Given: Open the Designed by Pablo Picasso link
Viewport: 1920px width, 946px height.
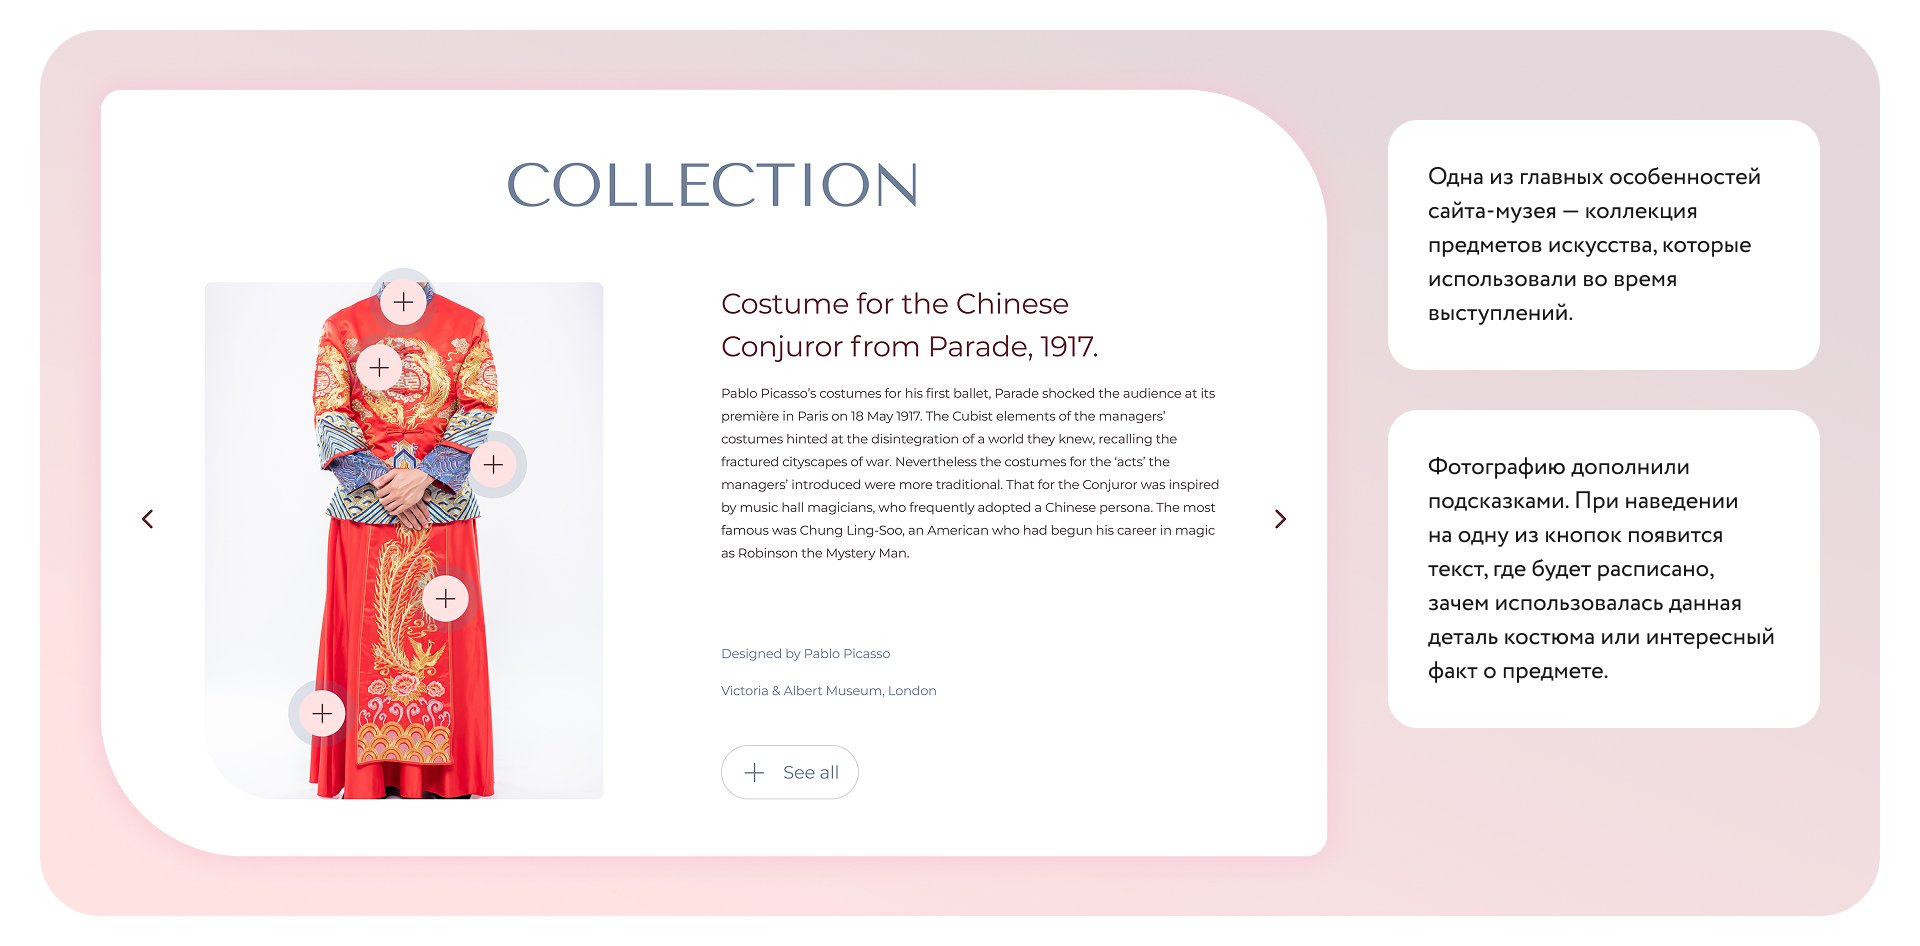Looking at the screenshot, I should pos(805,653).
